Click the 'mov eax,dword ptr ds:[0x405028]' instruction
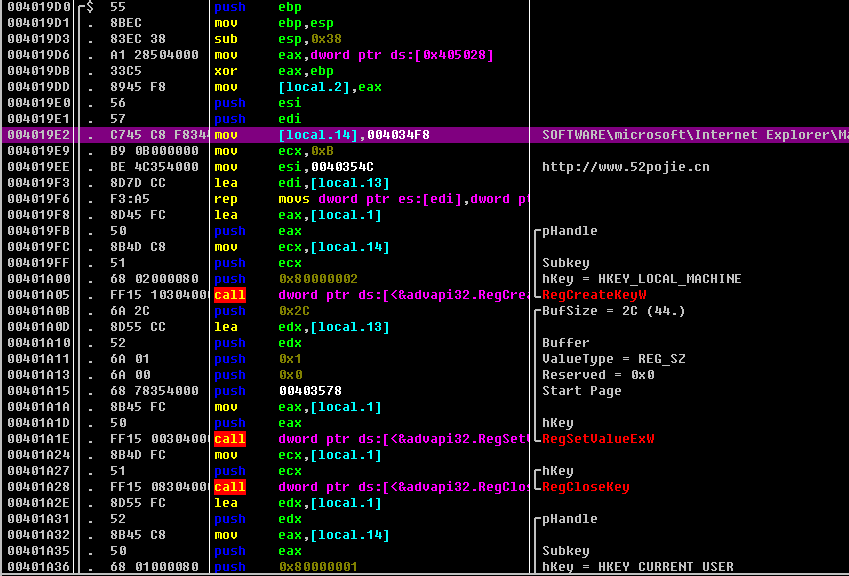The width and height of the screenshot is (849, 576). (385, 55)
